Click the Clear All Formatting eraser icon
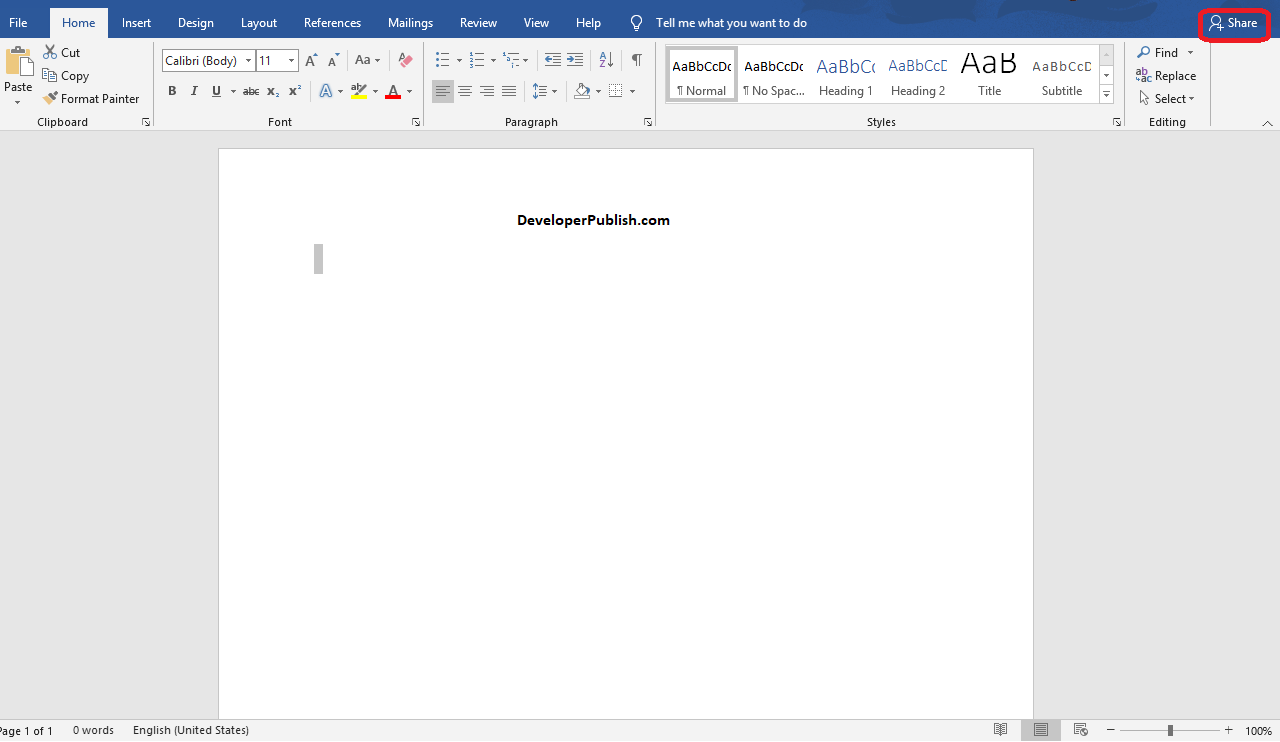The height and width of the screenshot is (742, 1280). pyautogui.click(x=405, y=61)
